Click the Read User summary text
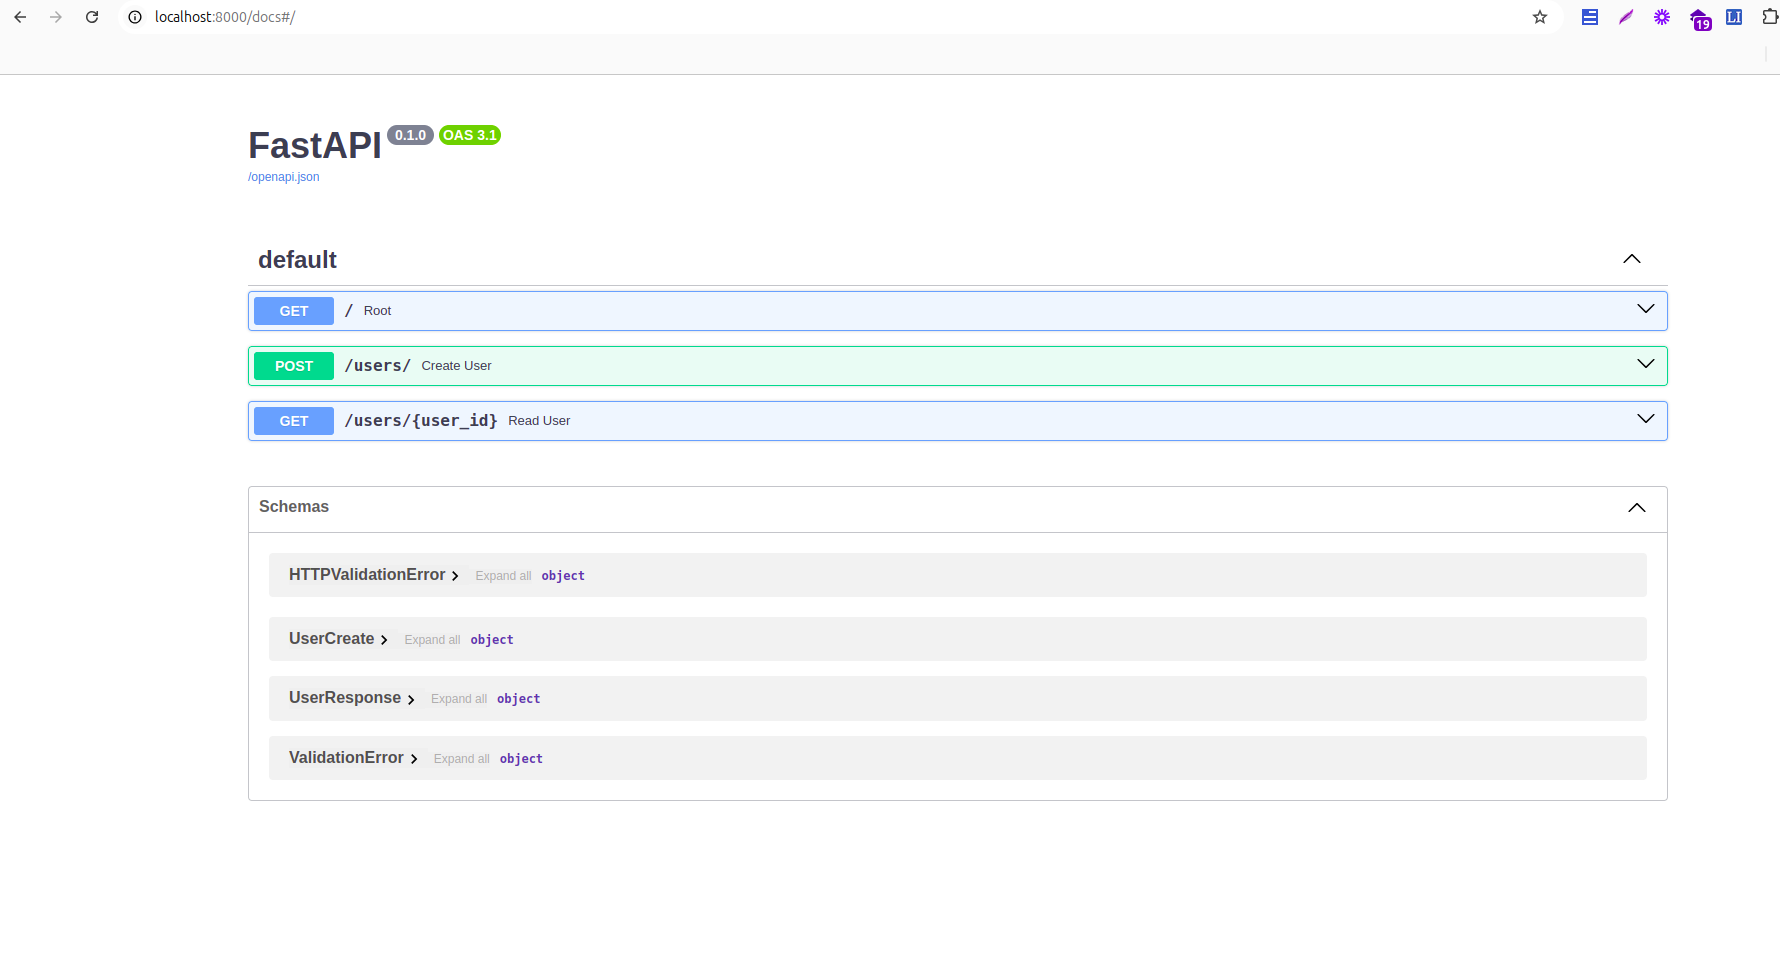This screenshot has width=1780, height=980. pyautogui.click(x=539, y=421)
